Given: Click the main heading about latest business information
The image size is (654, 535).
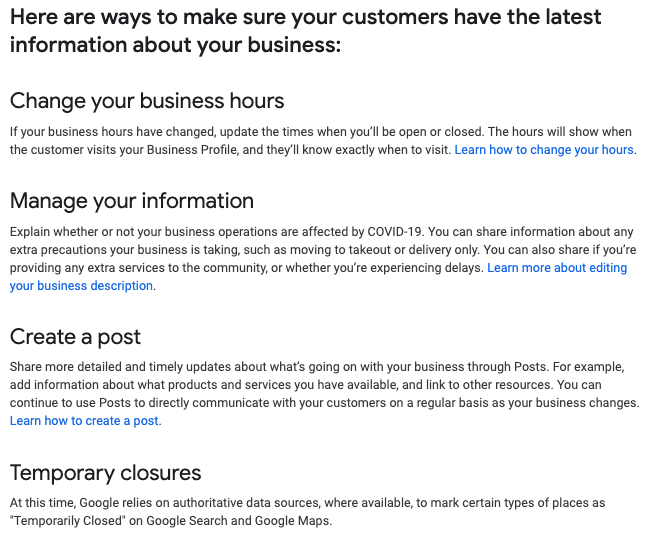Looking at the screenshot, I should click(305, 31).
